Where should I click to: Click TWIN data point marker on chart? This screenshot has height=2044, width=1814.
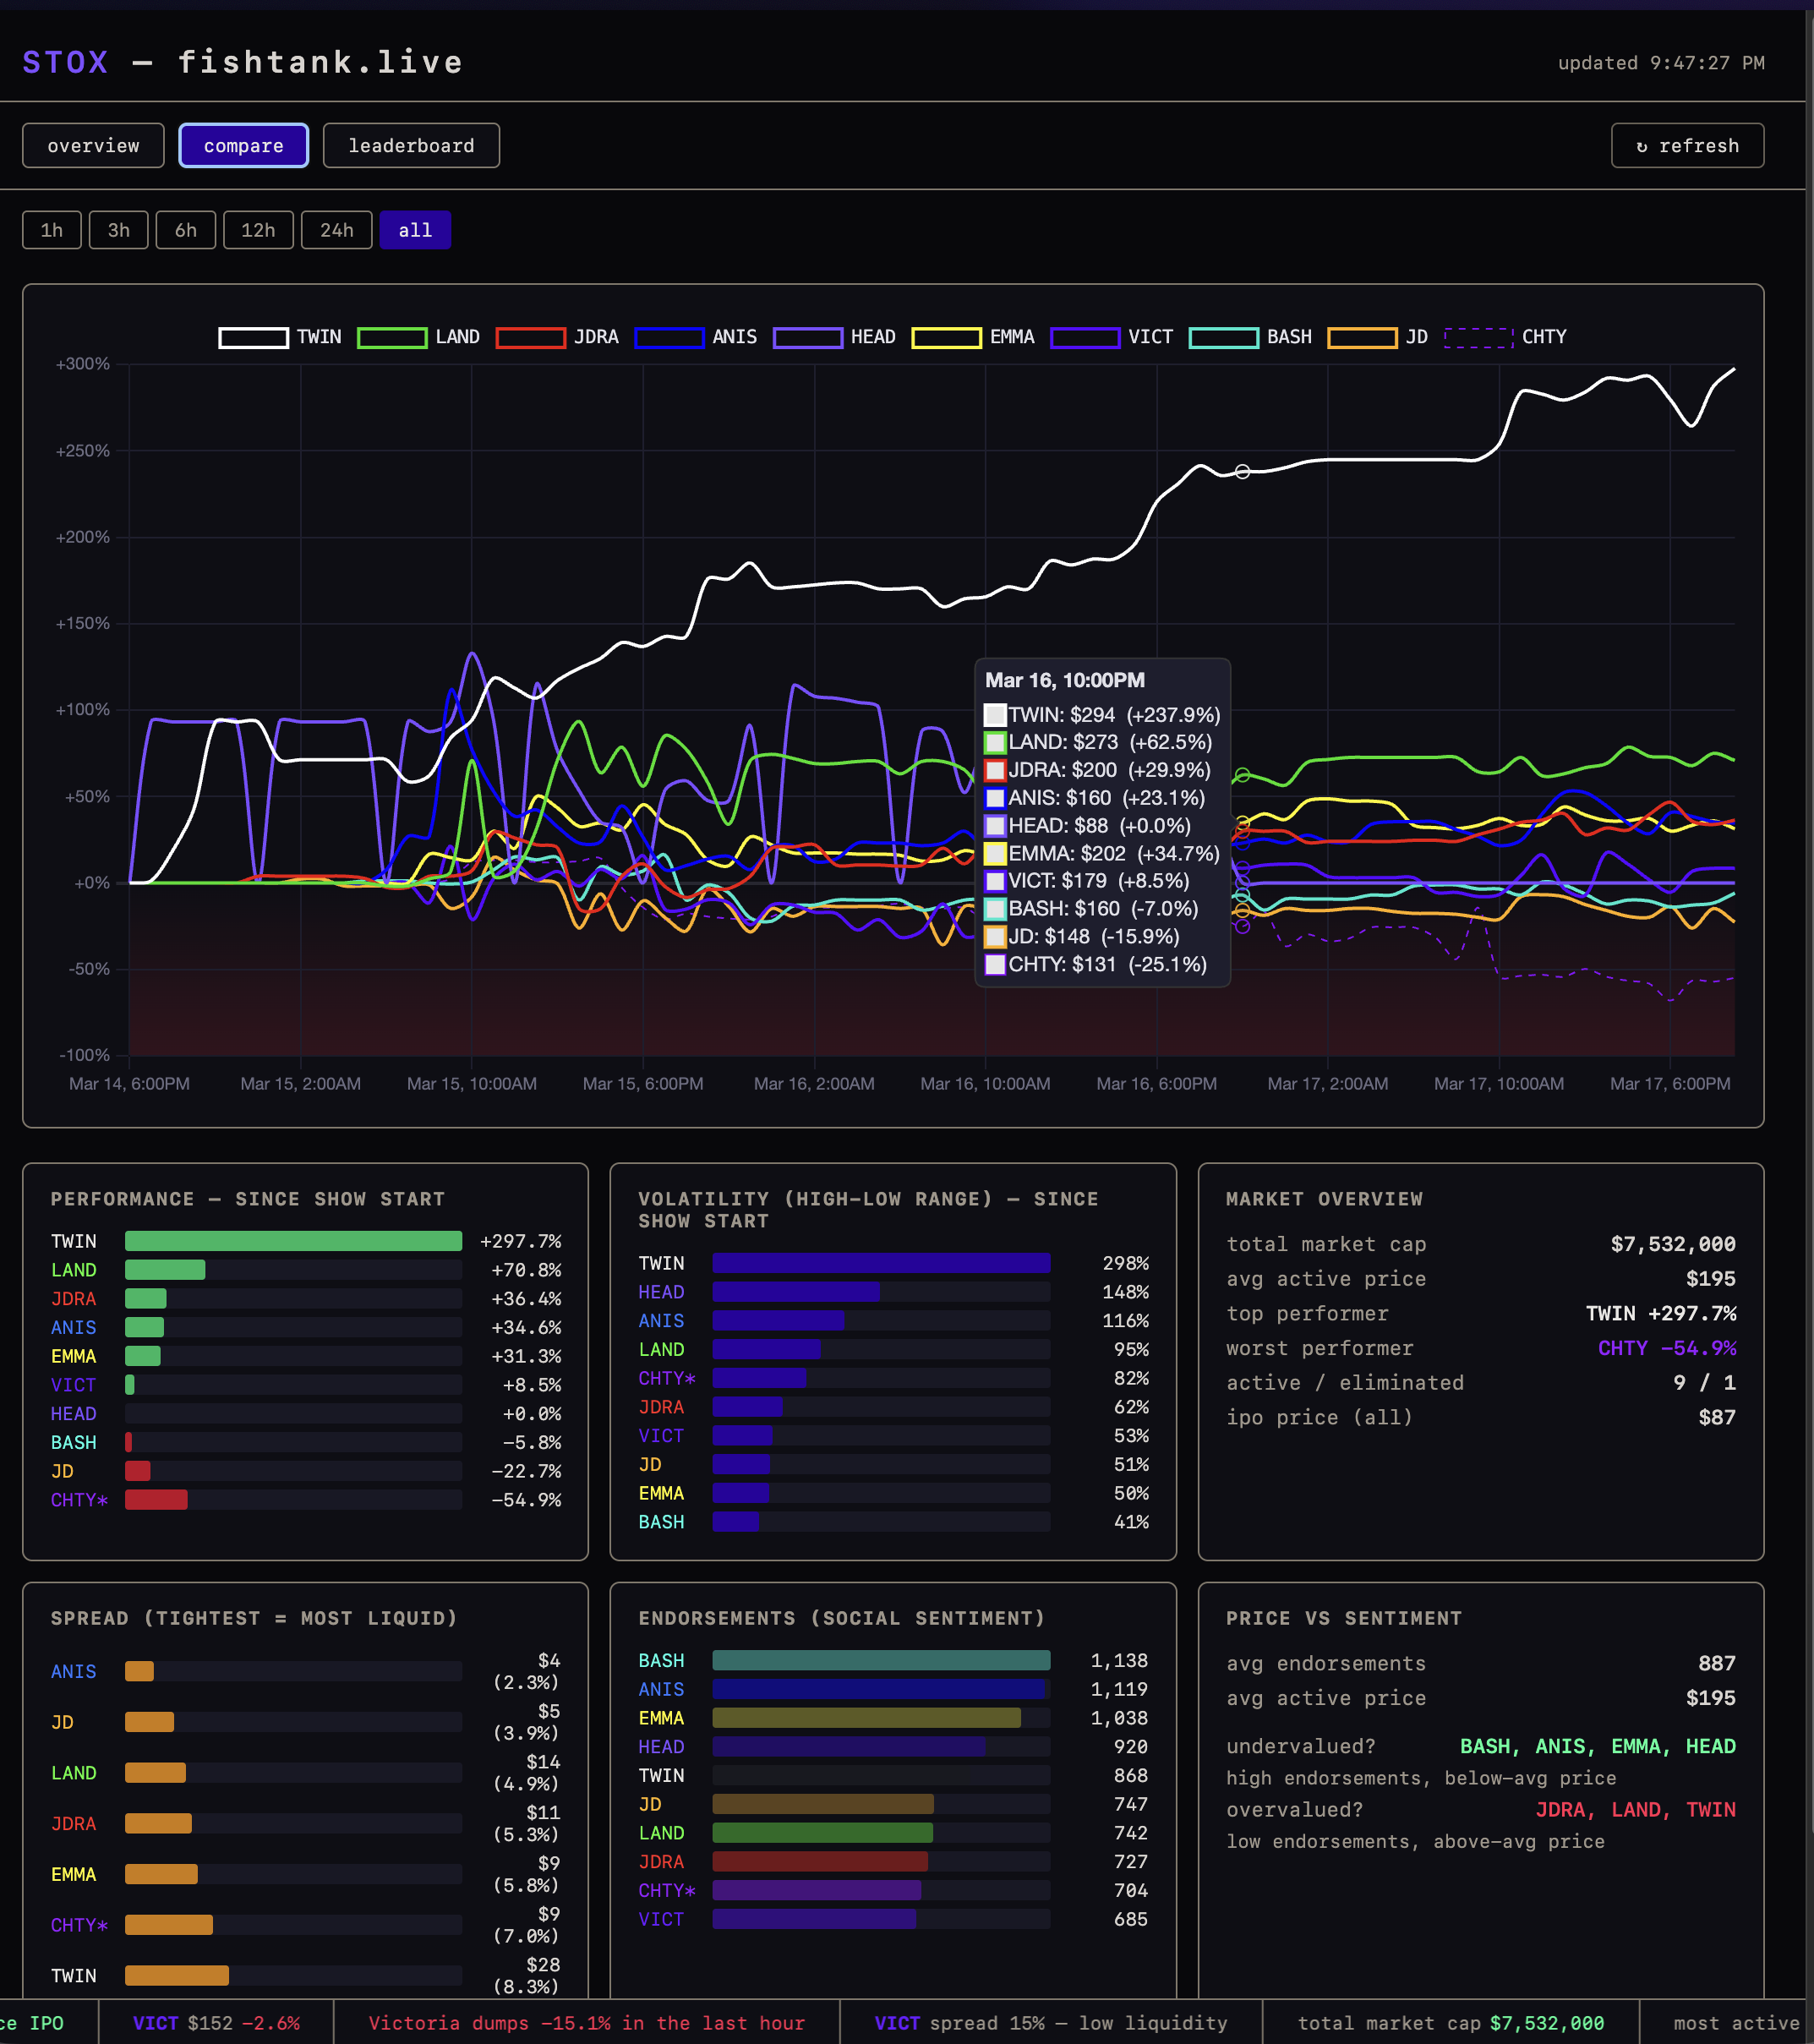(1242, 471)
